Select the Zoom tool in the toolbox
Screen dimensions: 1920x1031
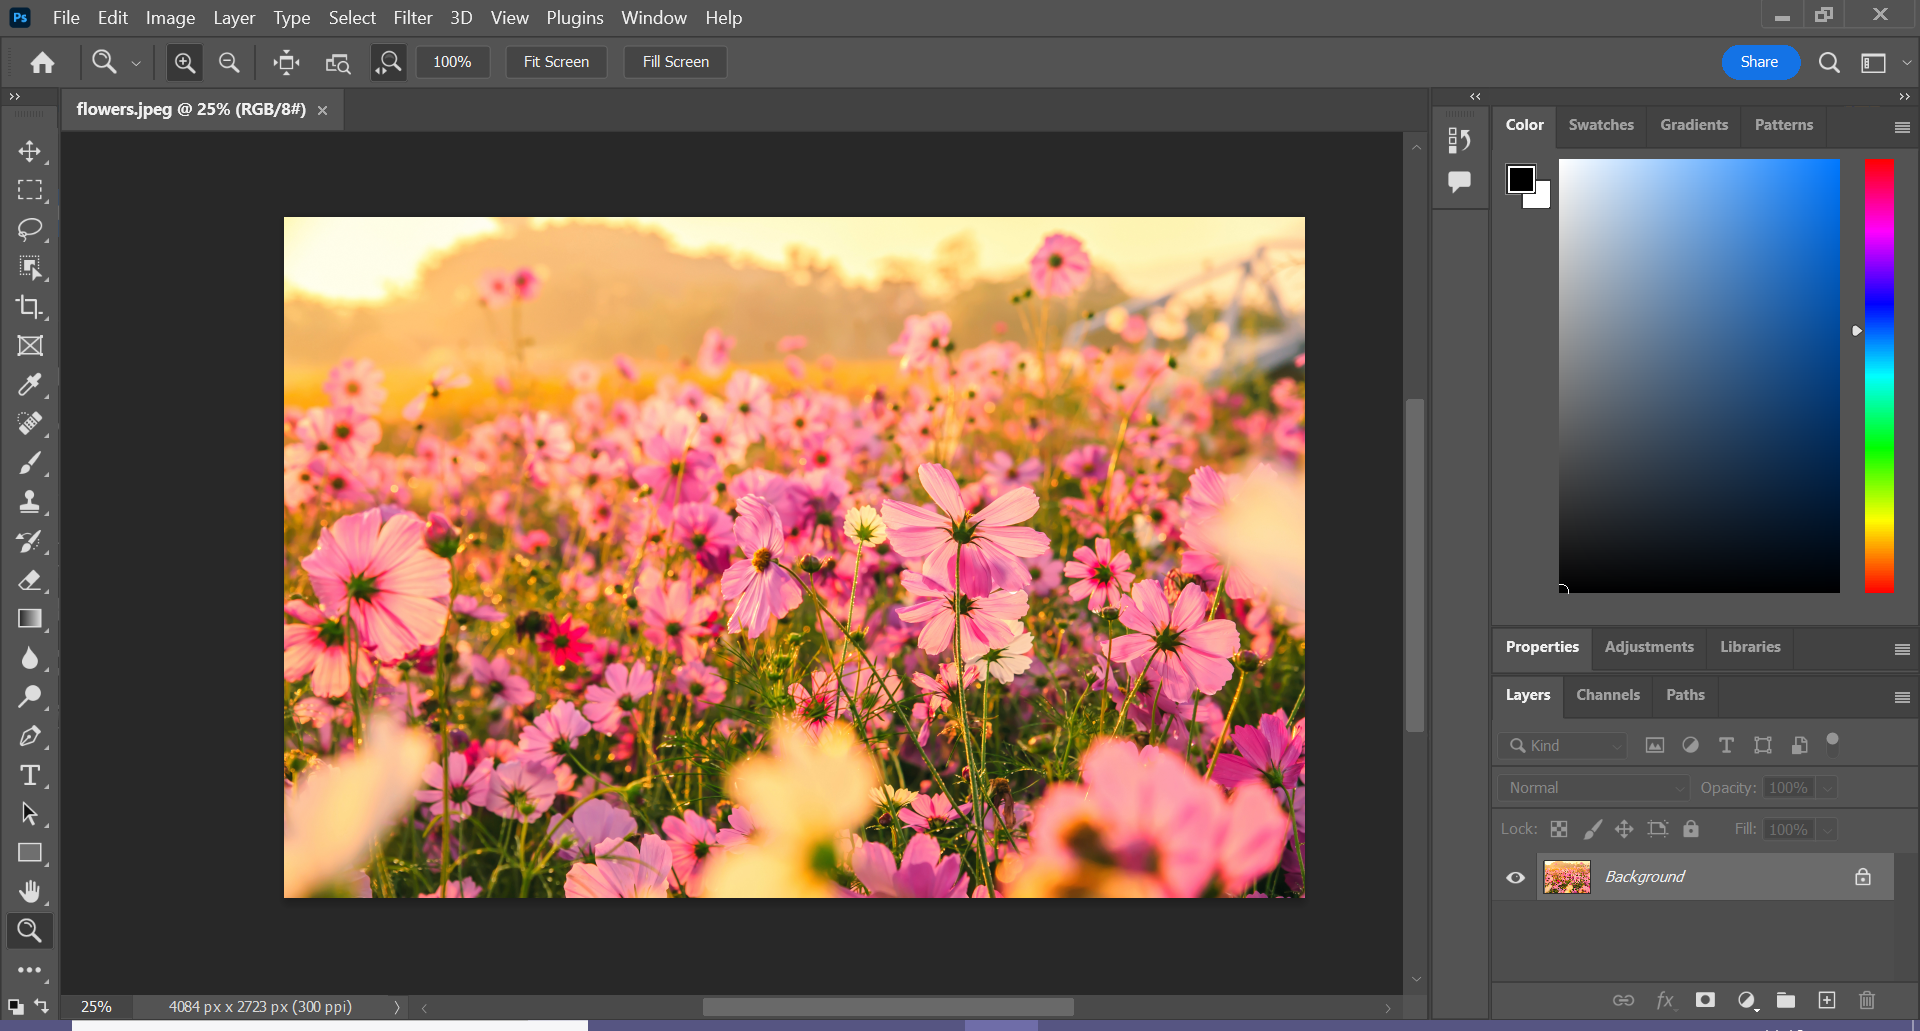(x=30, y=931)
